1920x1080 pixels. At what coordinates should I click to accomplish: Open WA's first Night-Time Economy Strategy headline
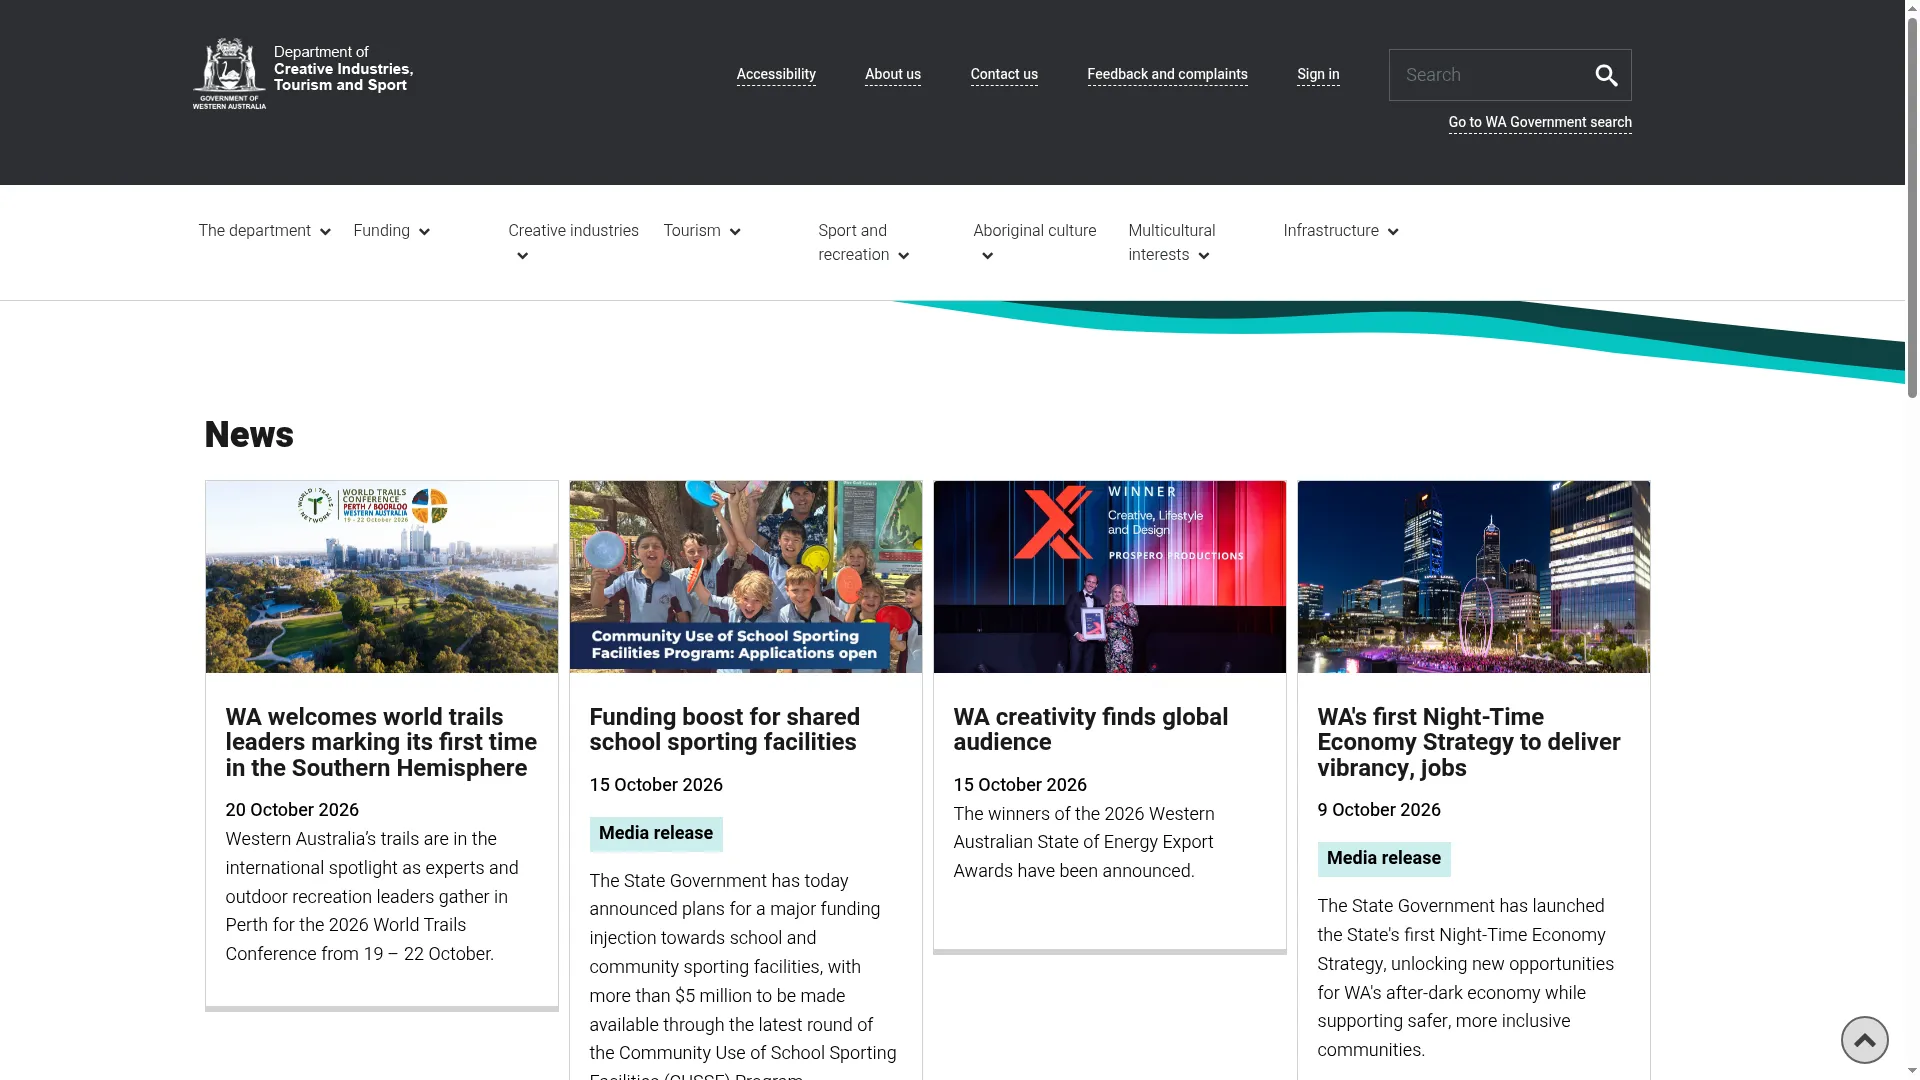tap(1468, 743)
